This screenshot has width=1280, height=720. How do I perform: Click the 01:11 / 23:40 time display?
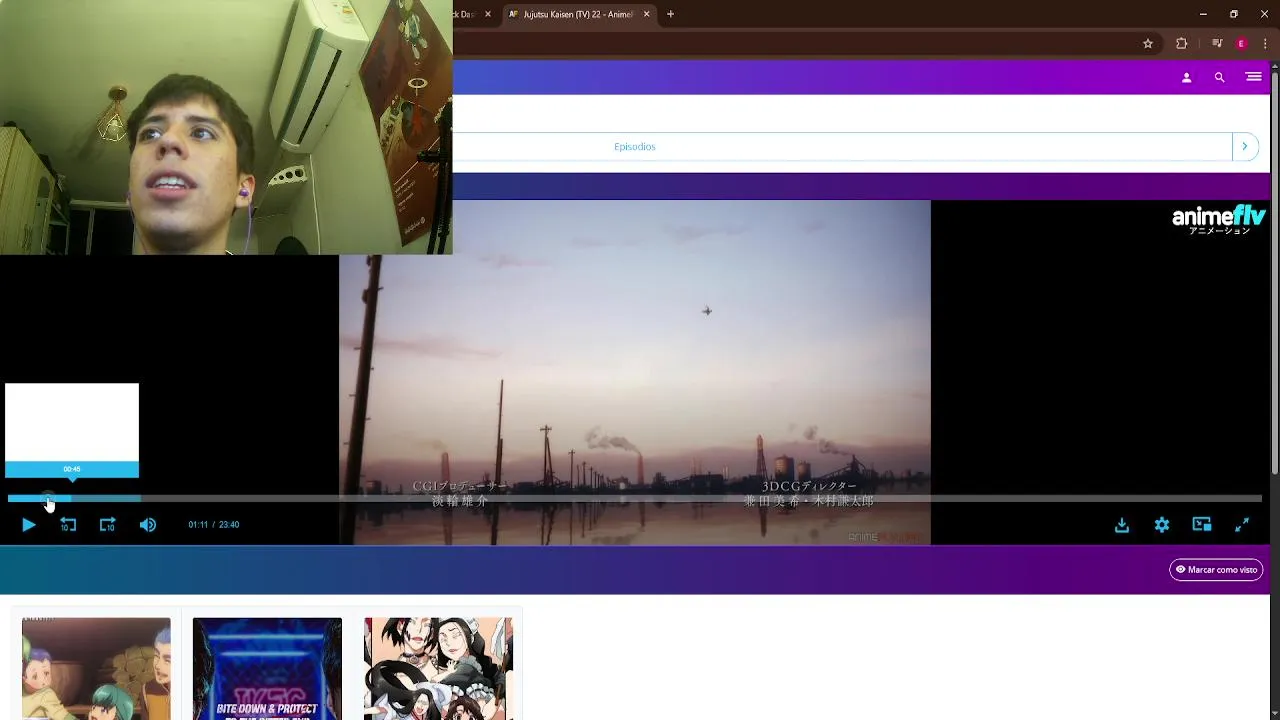214,525
